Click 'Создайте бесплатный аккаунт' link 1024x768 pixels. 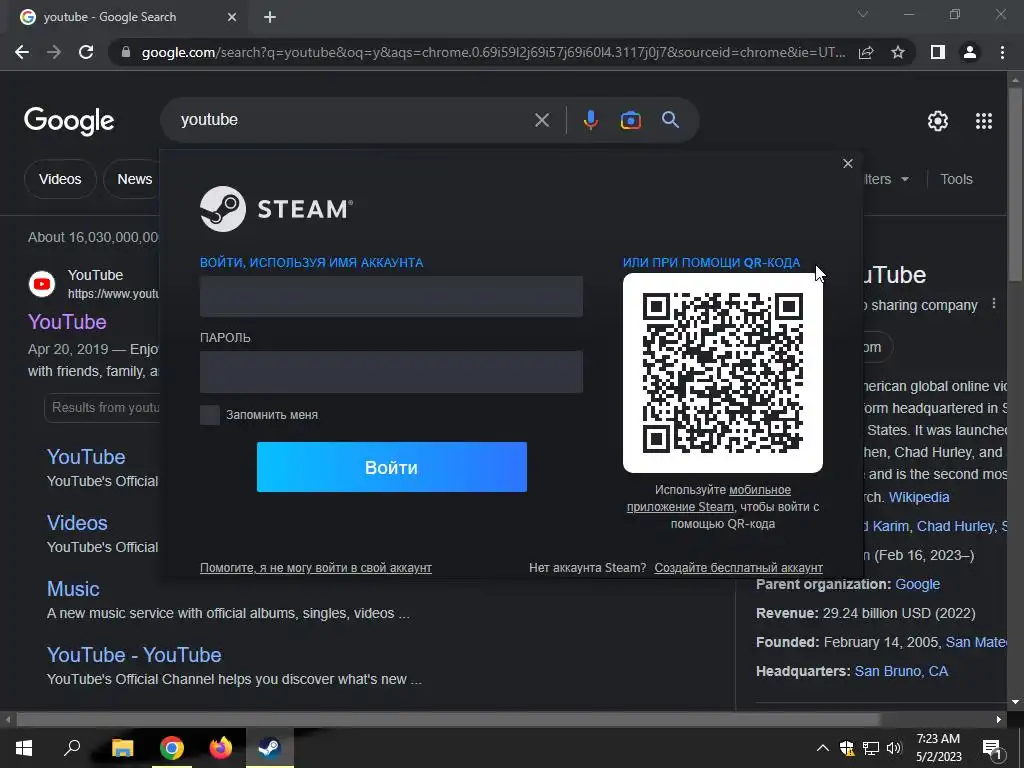click(739, 568)
